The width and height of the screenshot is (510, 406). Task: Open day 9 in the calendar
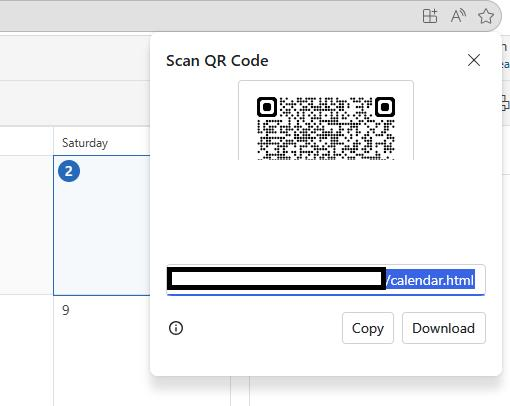pos(66,310)
